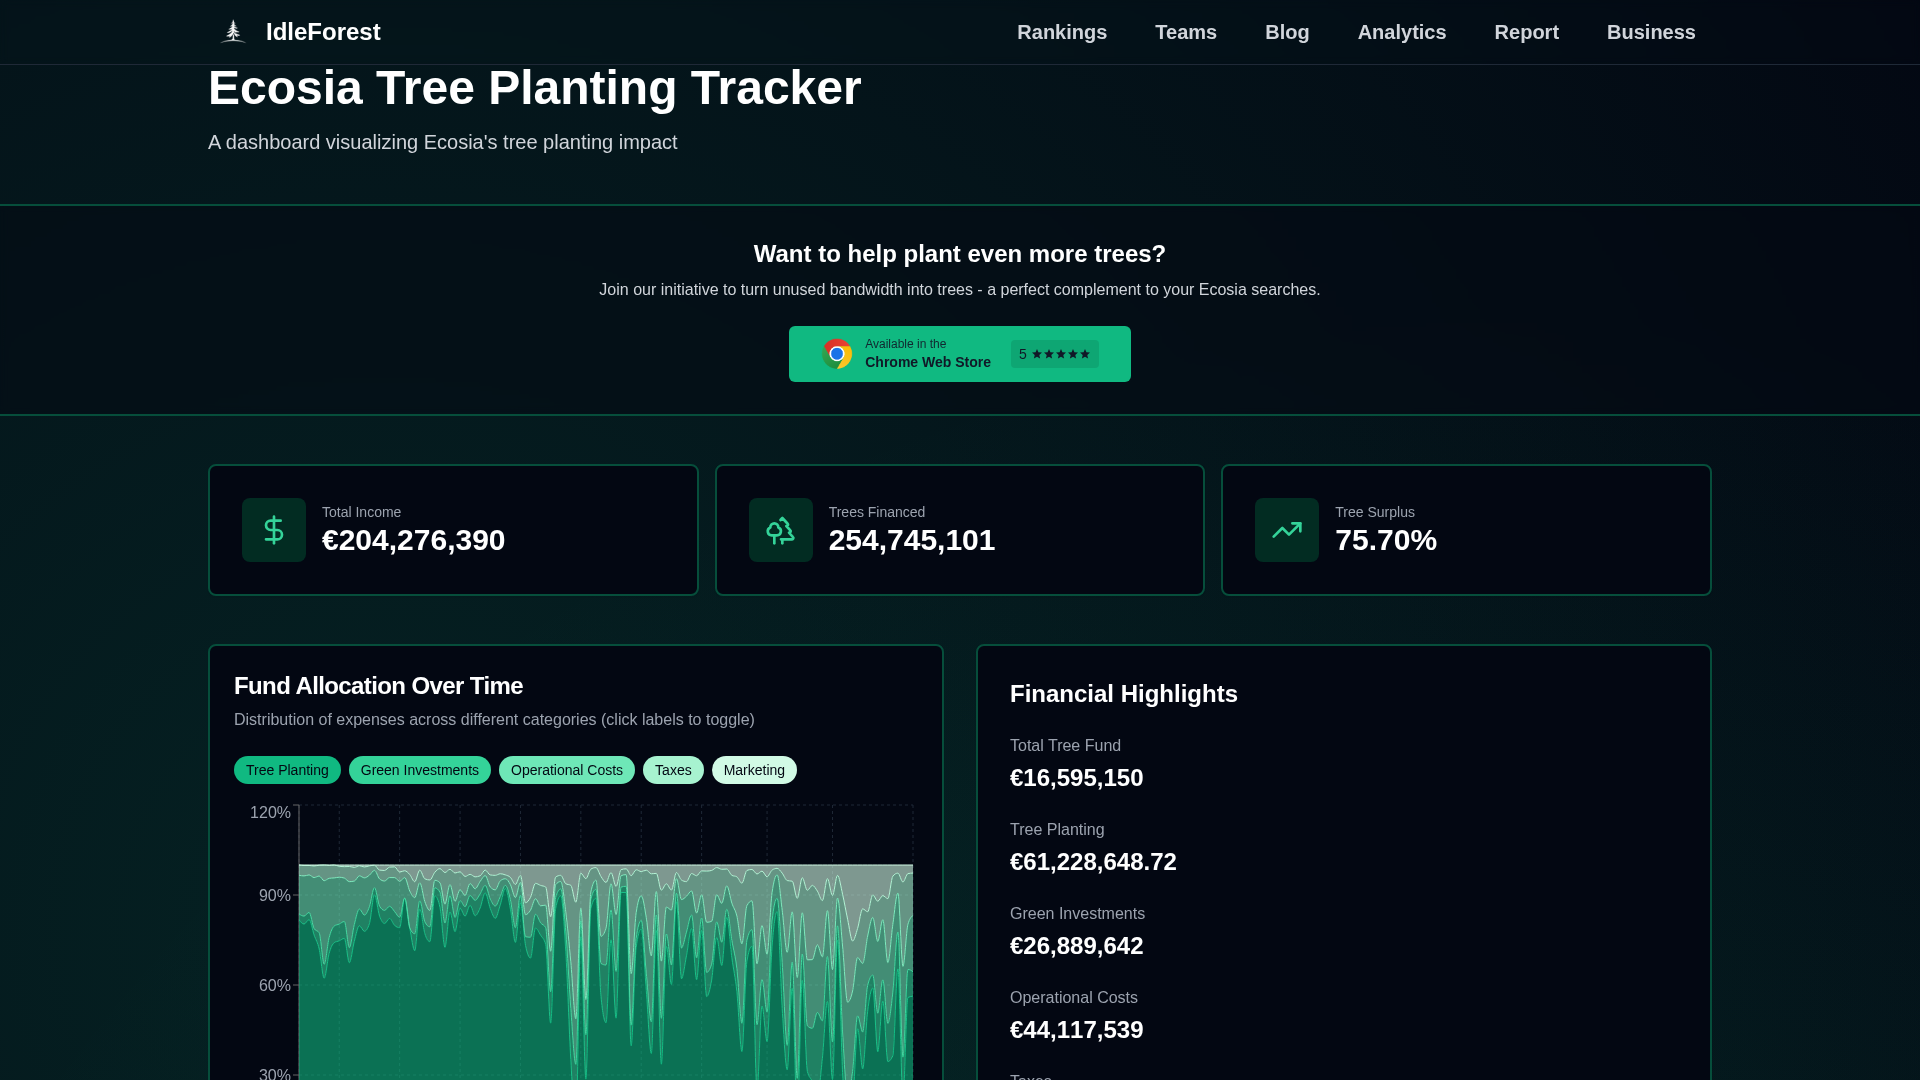Open the Analytics nav item
The image size is (1920, 1080).
1402,32
